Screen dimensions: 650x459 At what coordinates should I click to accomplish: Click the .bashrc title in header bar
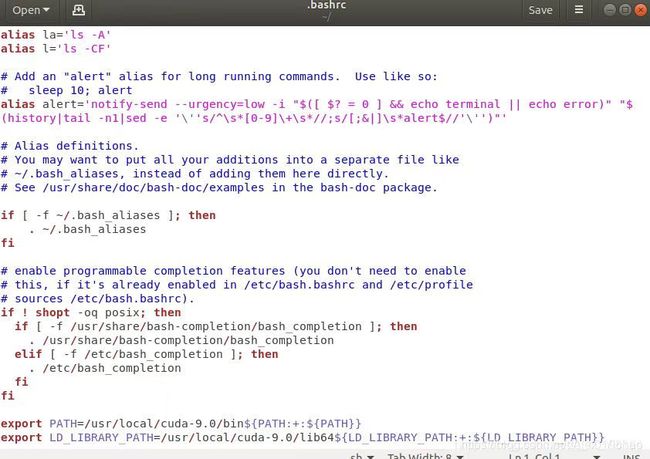(326, 5)
